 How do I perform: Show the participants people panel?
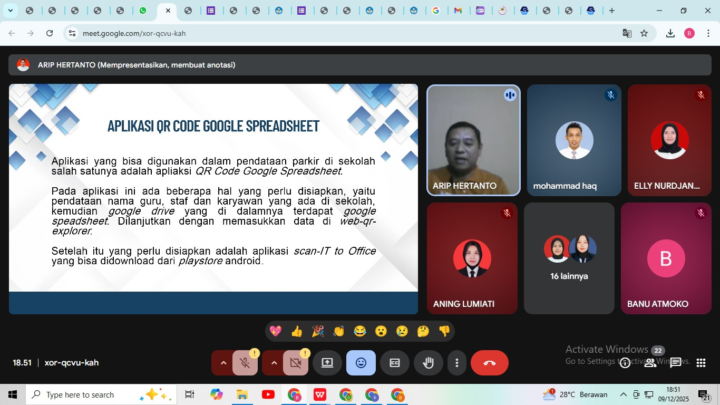651,362
